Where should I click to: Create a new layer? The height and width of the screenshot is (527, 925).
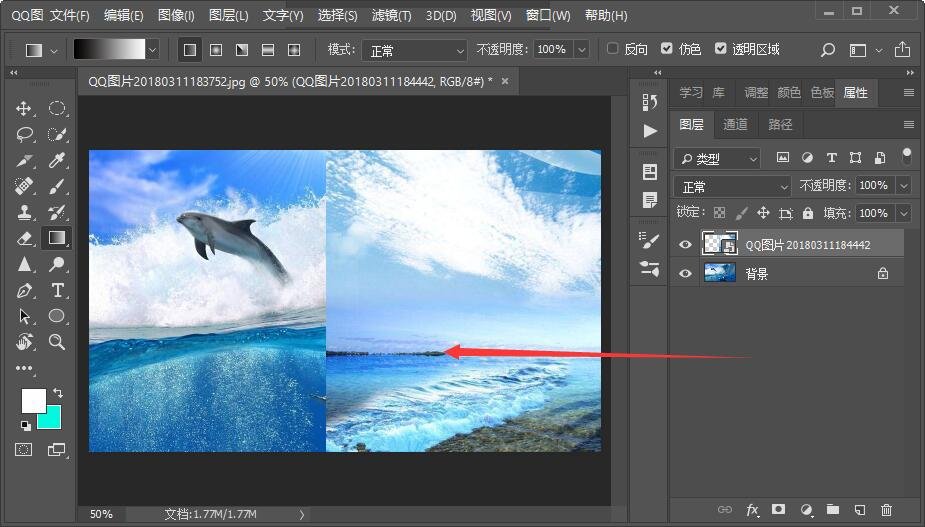click(860, 509)
